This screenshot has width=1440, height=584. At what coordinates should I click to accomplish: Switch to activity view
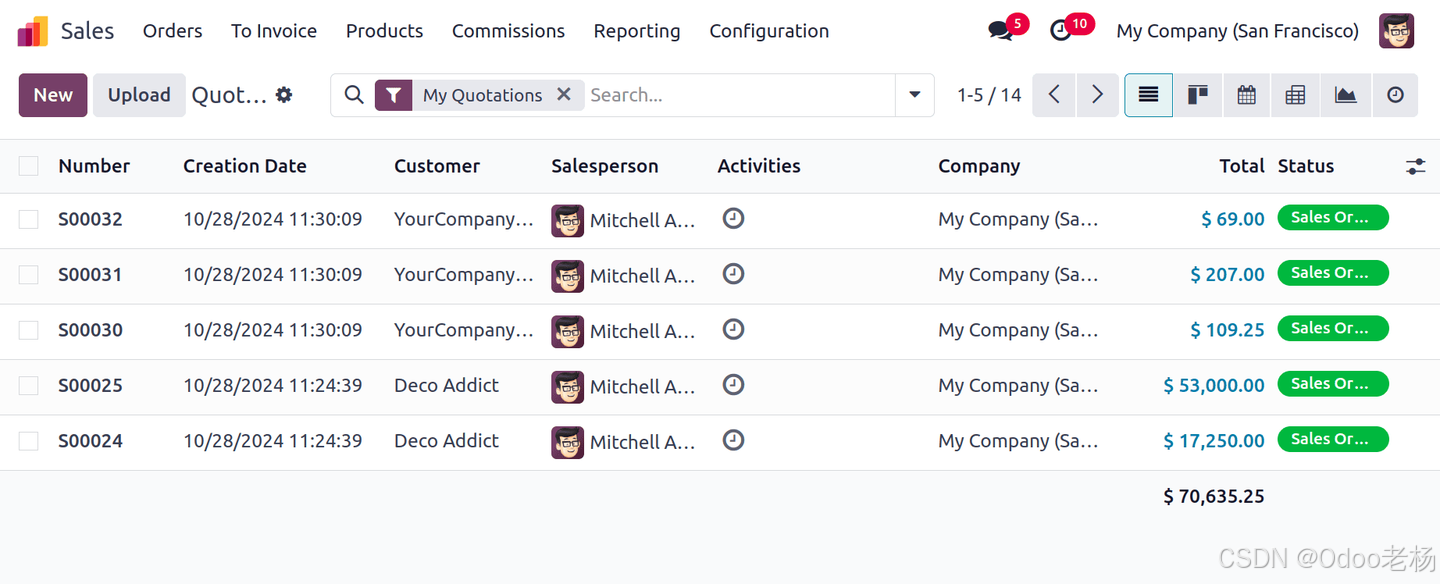point(1395,95)
